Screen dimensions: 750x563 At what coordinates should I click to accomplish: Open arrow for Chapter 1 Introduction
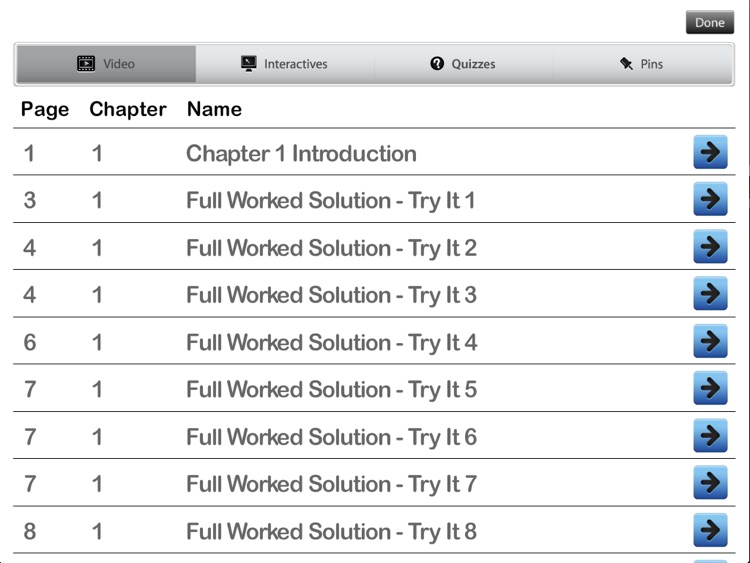(710, 152)
